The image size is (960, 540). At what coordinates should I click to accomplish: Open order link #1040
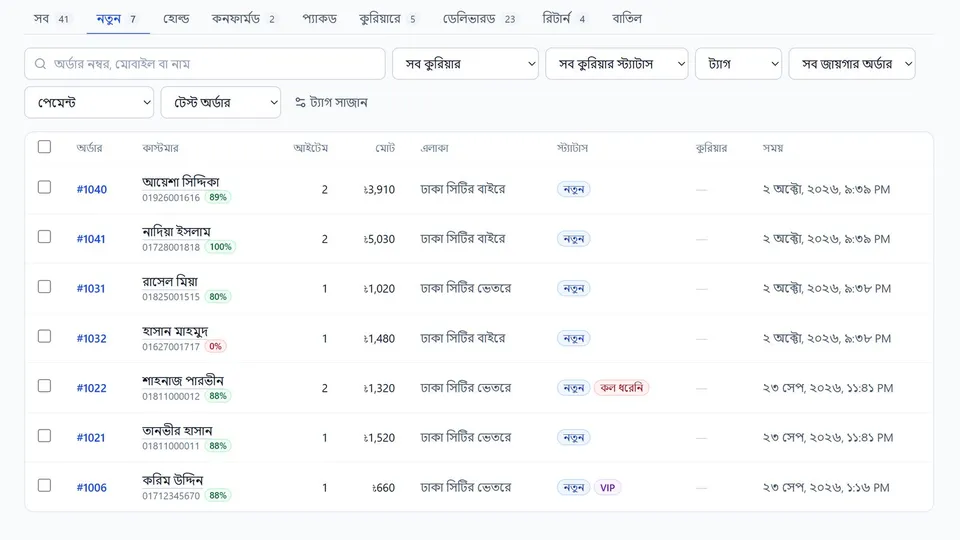coord(92,189)
